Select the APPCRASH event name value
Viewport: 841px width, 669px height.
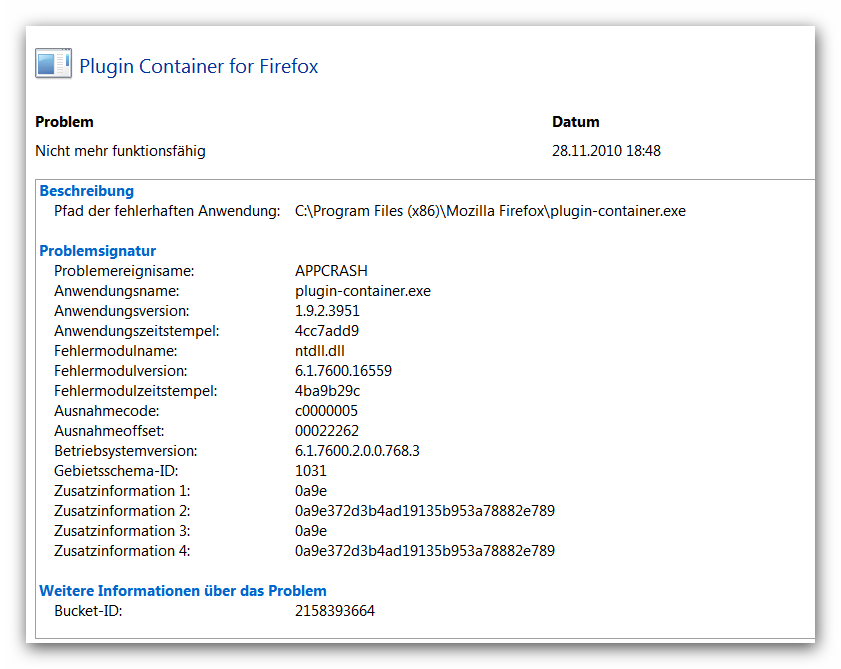pos(331,271)
